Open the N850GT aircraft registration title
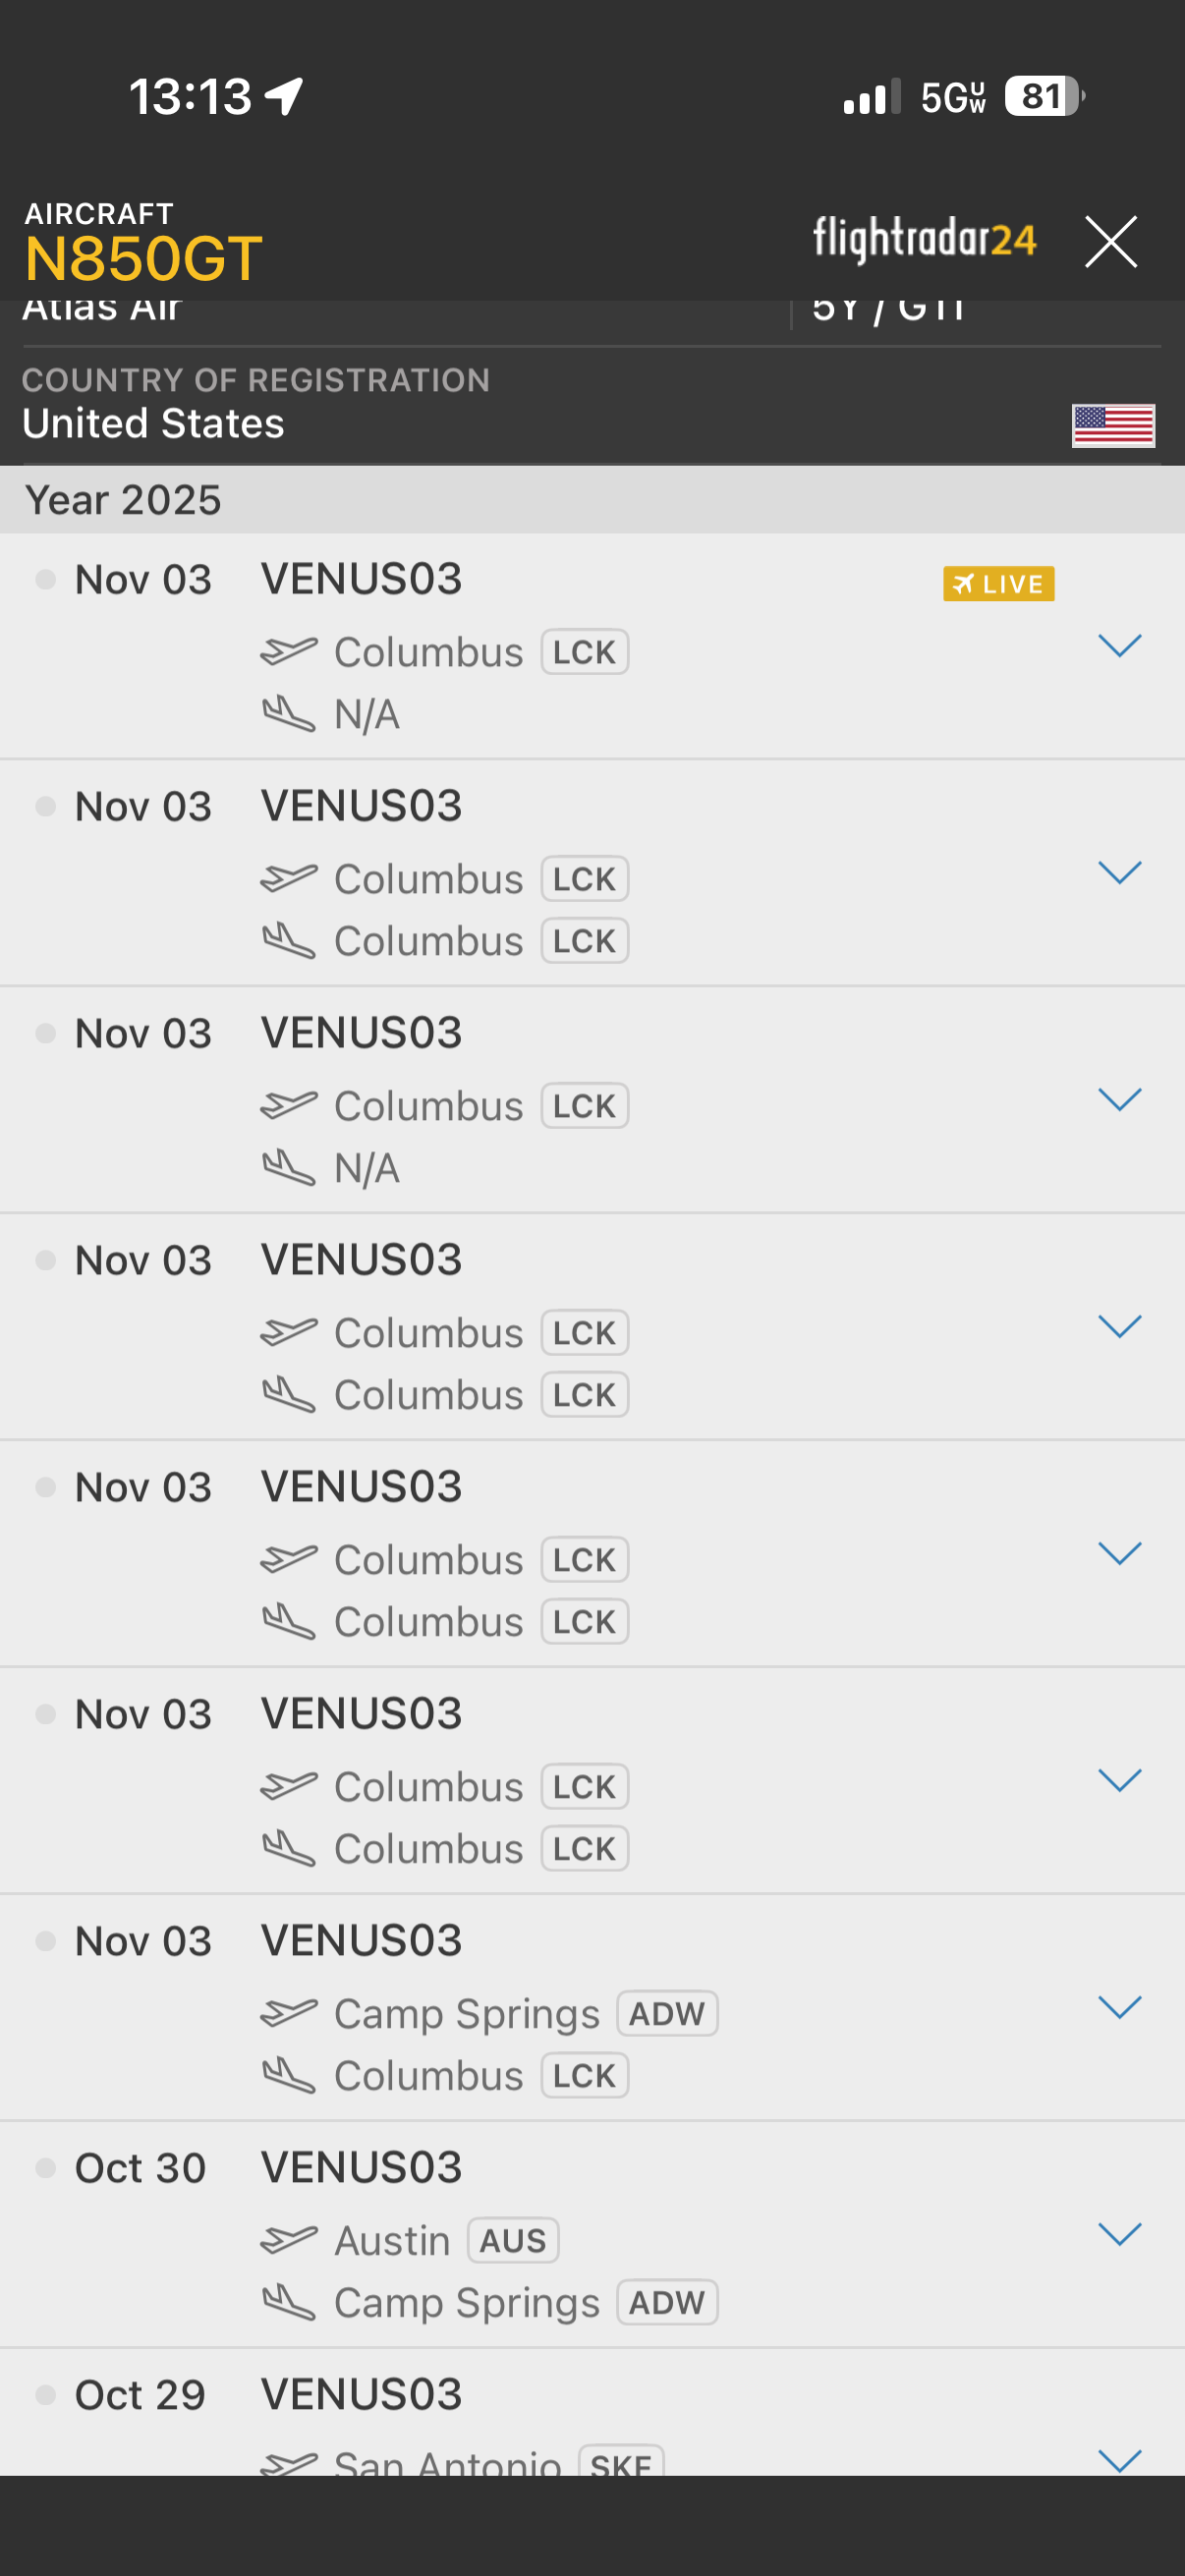The height and width of the screenshot is (2576, 1185). tap(144, 258)
